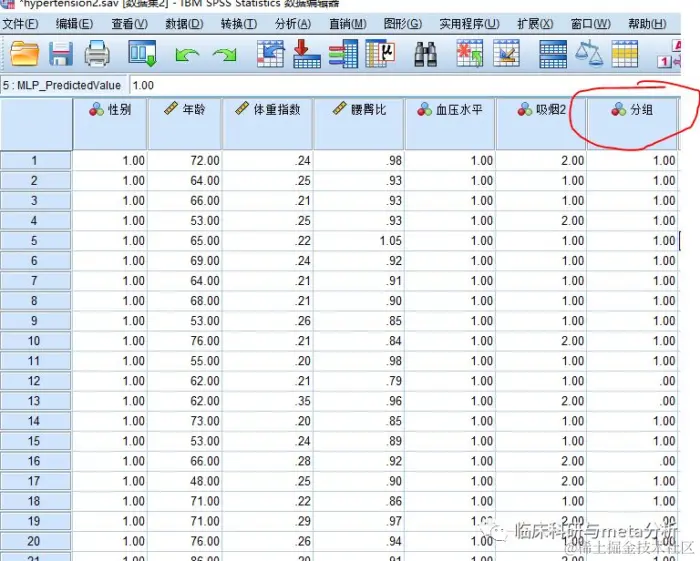Image resolution: width=700 pixels, height=561 pixels.
Task: Select row header number 5
Action: pyautogui.click(x=35, y=241)
